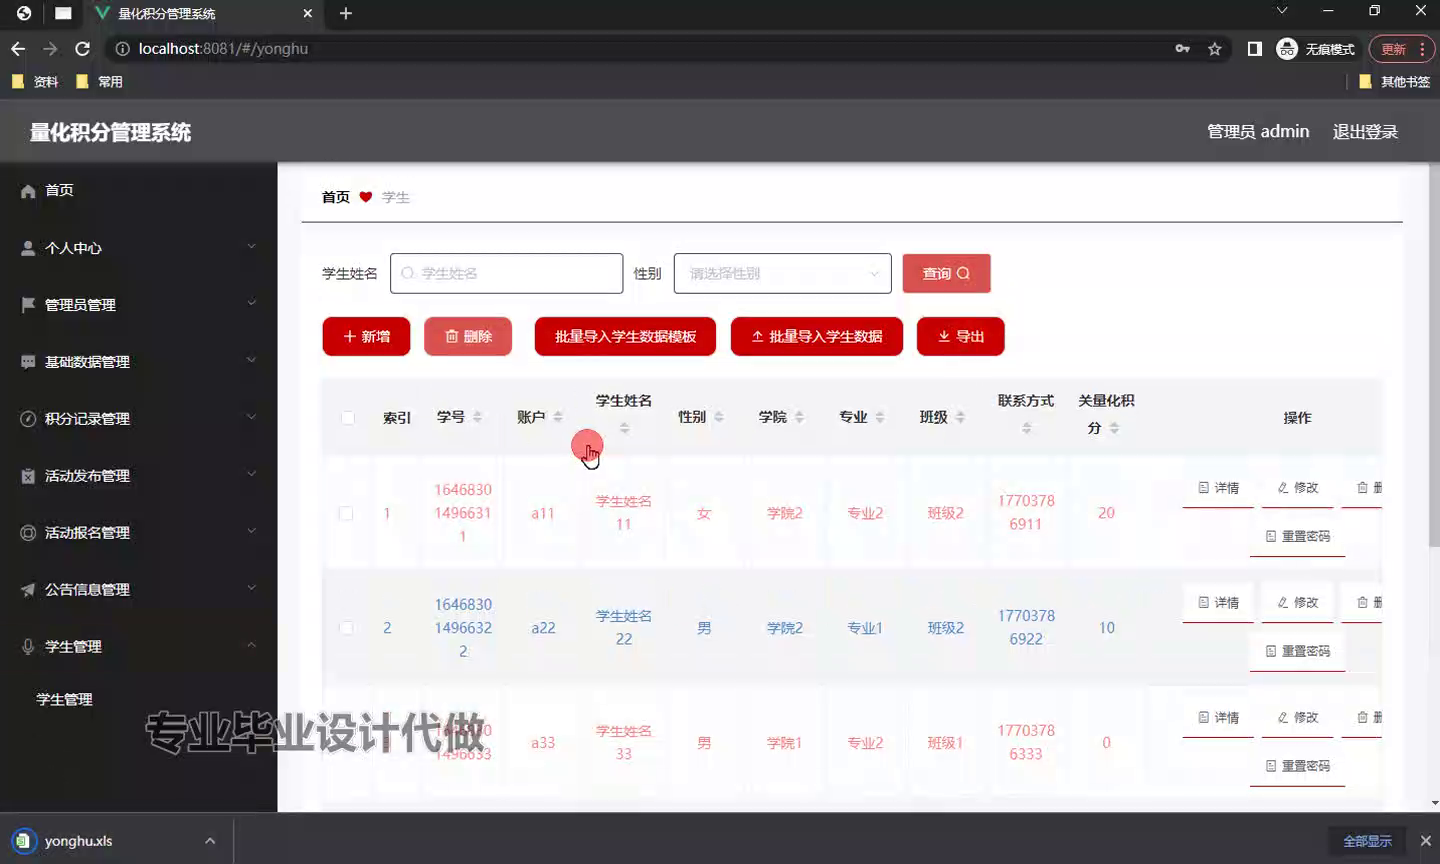
Task: Expand 个人中心 submenu chevron
Action: pyautogui.click(x=251, y=246)
